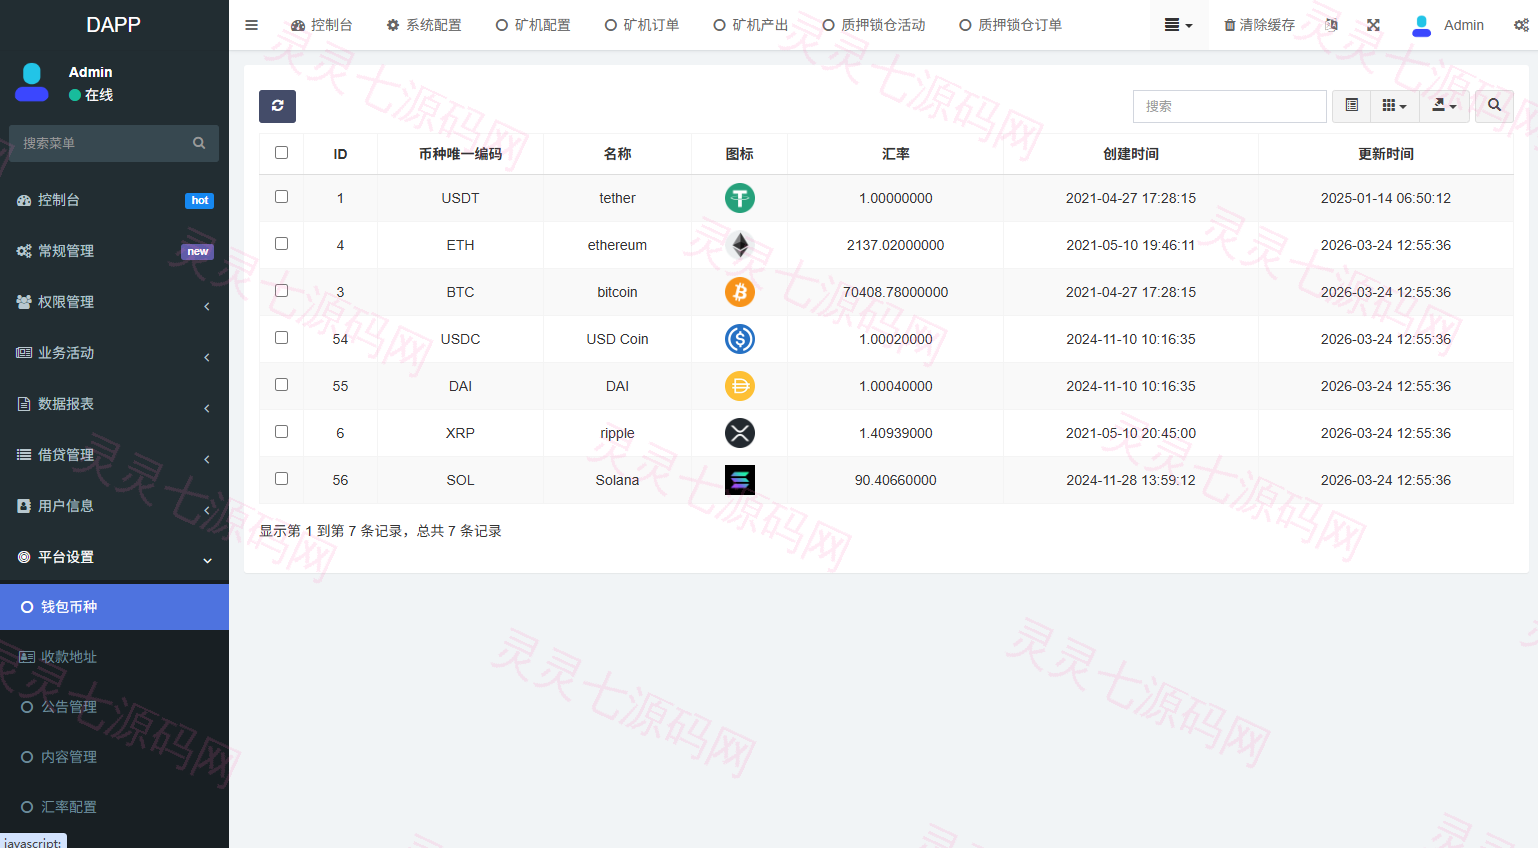Open the export data dropdown
The height and width of the screenshot is (848, 1538).
(x=1444, y=106)
